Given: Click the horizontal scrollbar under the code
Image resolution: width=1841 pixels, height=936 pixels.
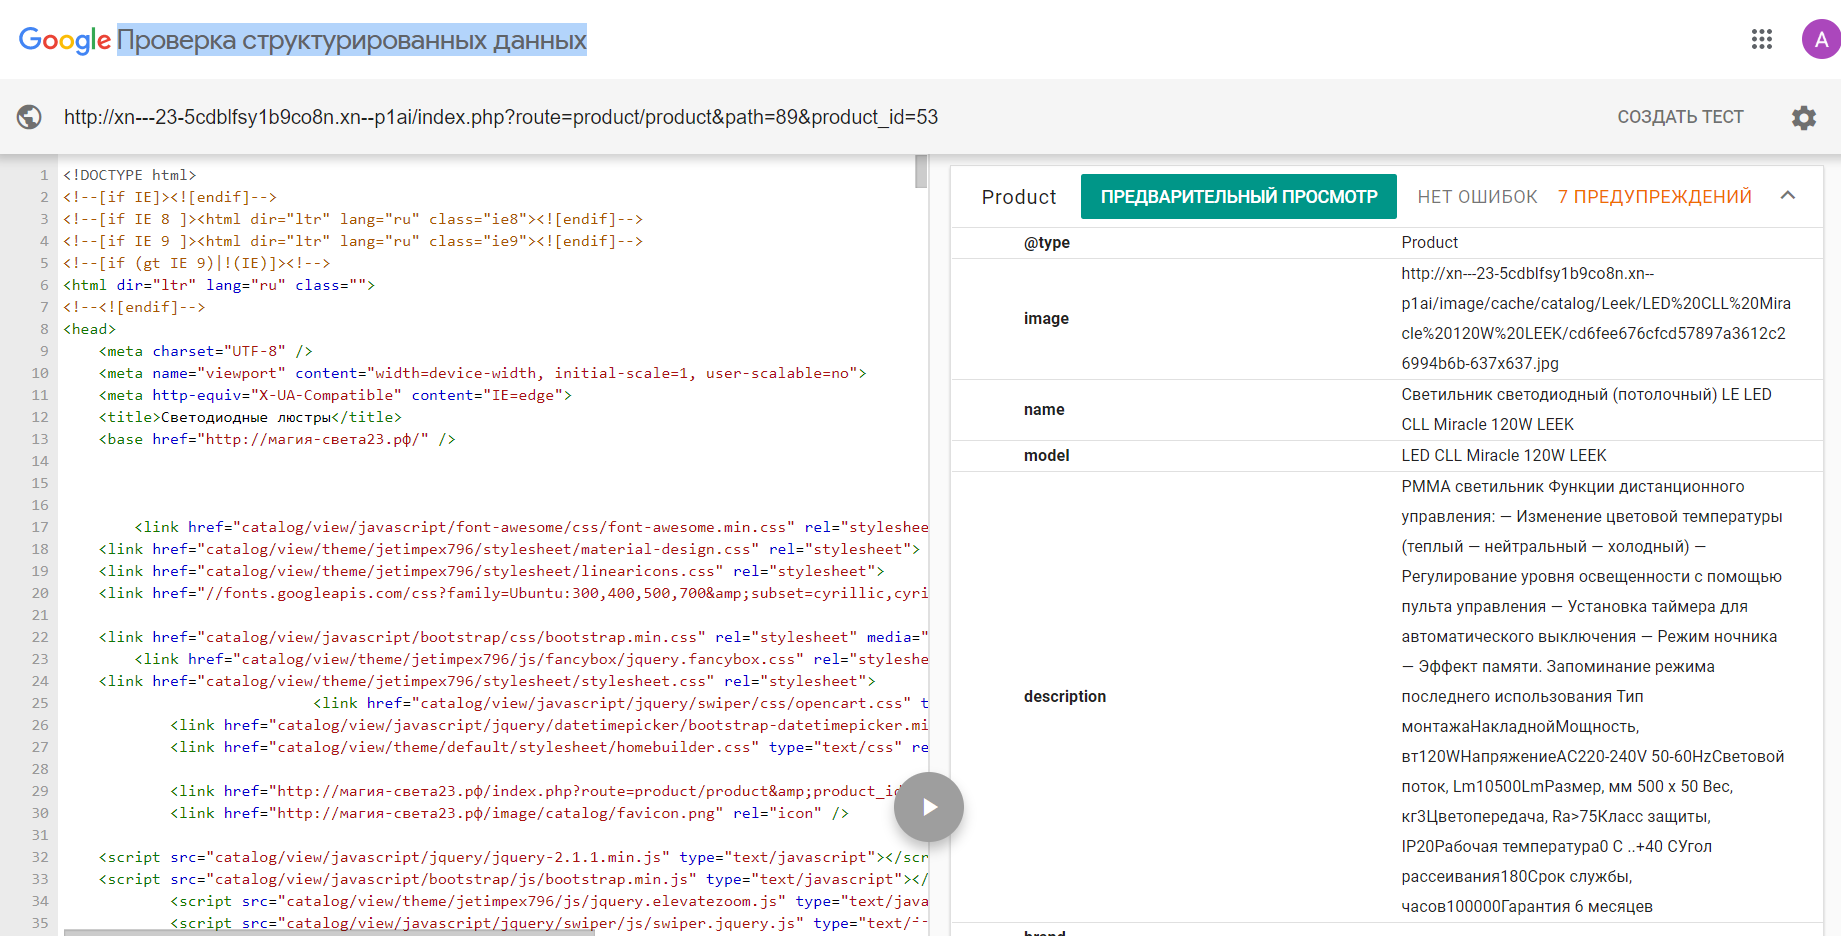Looking at the screenshot, I should click(330, 932).
